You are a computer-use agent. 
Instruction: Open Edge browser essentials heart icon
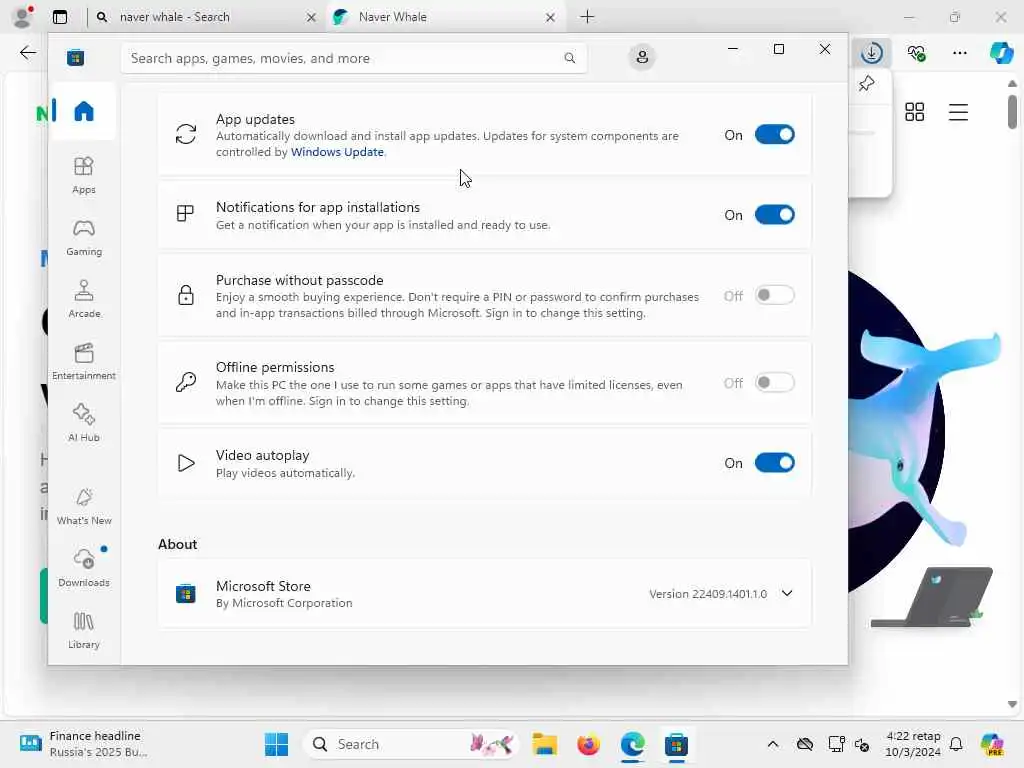(x=916, y=53)
